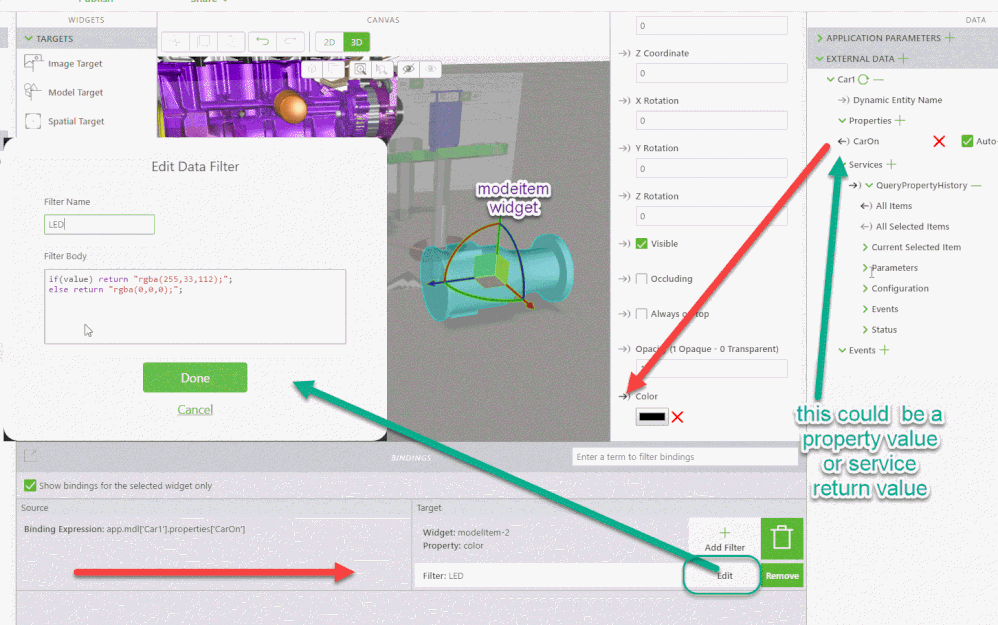Click the Image Target widget icon
The height and width of the screenshot is (625, 998).
[x=33, y=63]
